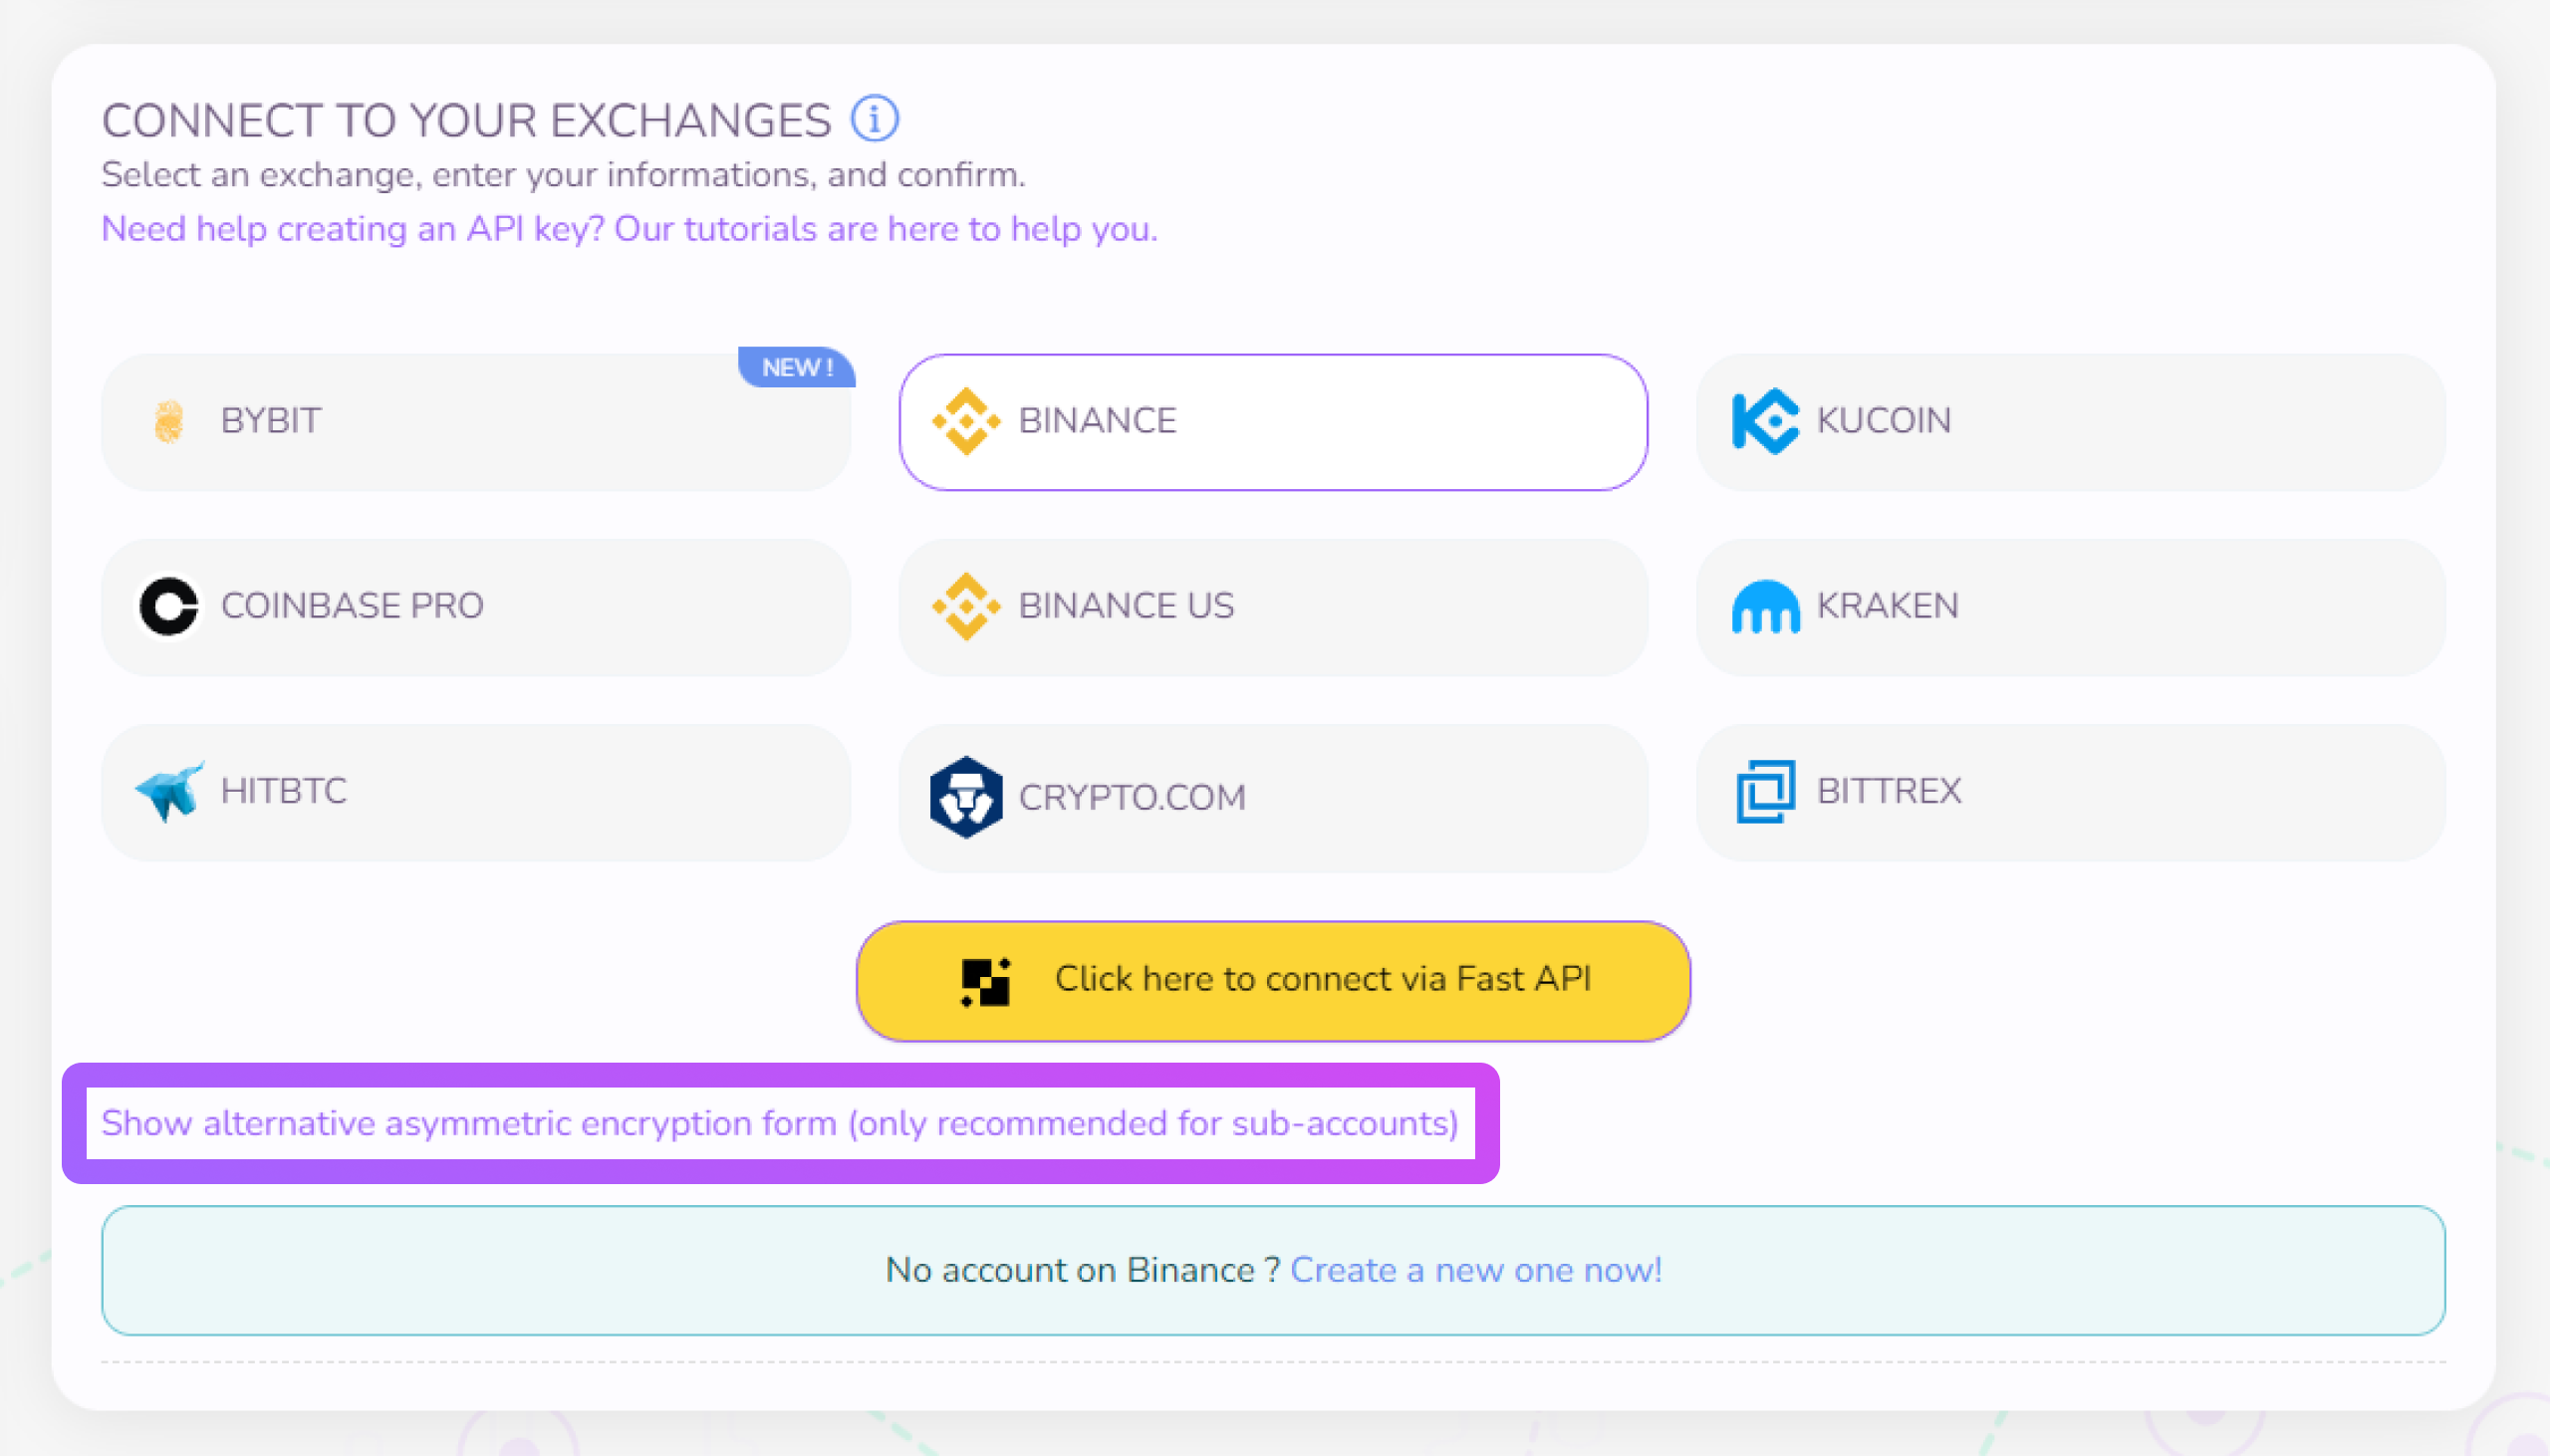This screenshot has height=1456, width=2550.
Task: Connect via the Fast API button
Action: (x=1273, y=980)
